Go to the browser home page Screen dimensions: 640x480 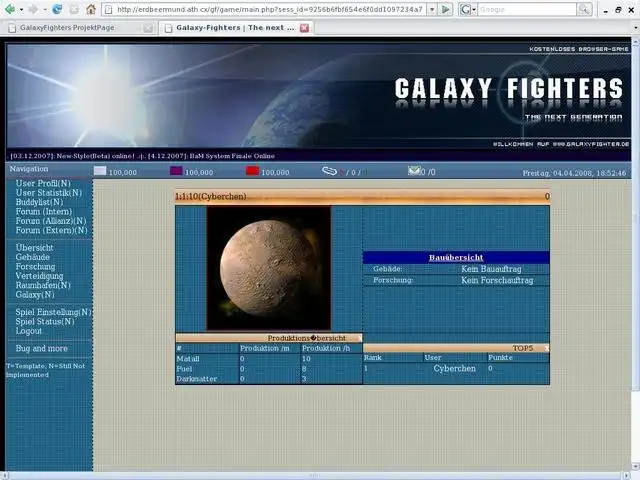pyautogui.click(x=91, y=9)
